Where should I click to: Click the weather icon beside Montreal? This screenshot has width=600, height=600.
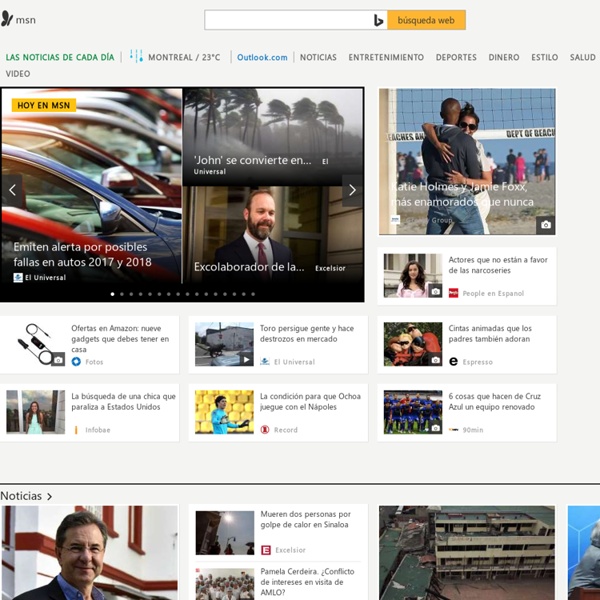point(136,57)
